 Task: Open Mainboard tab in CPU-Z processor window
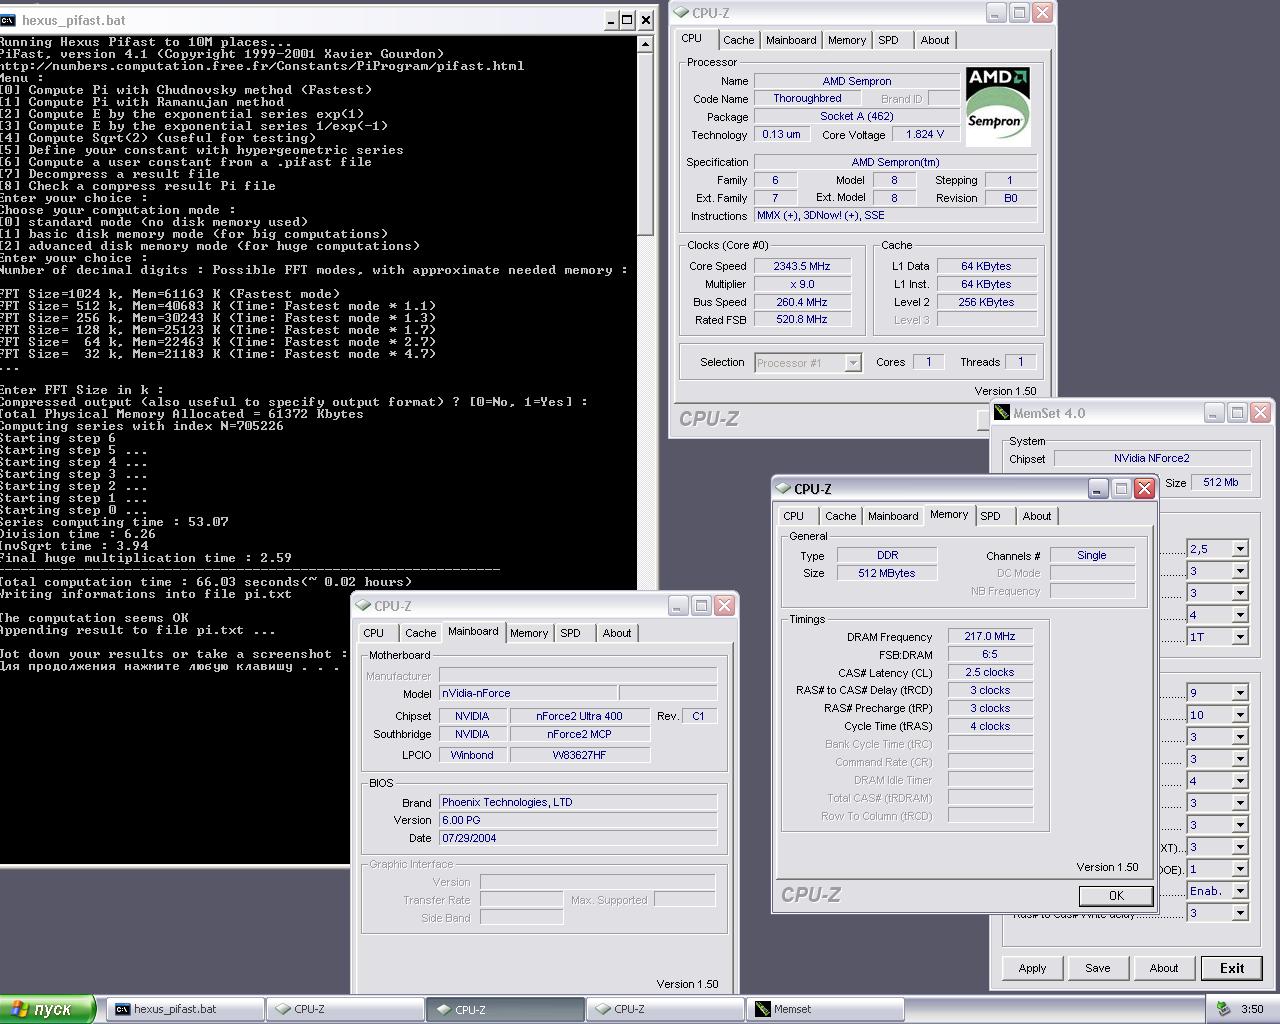(x=791, y=40)
